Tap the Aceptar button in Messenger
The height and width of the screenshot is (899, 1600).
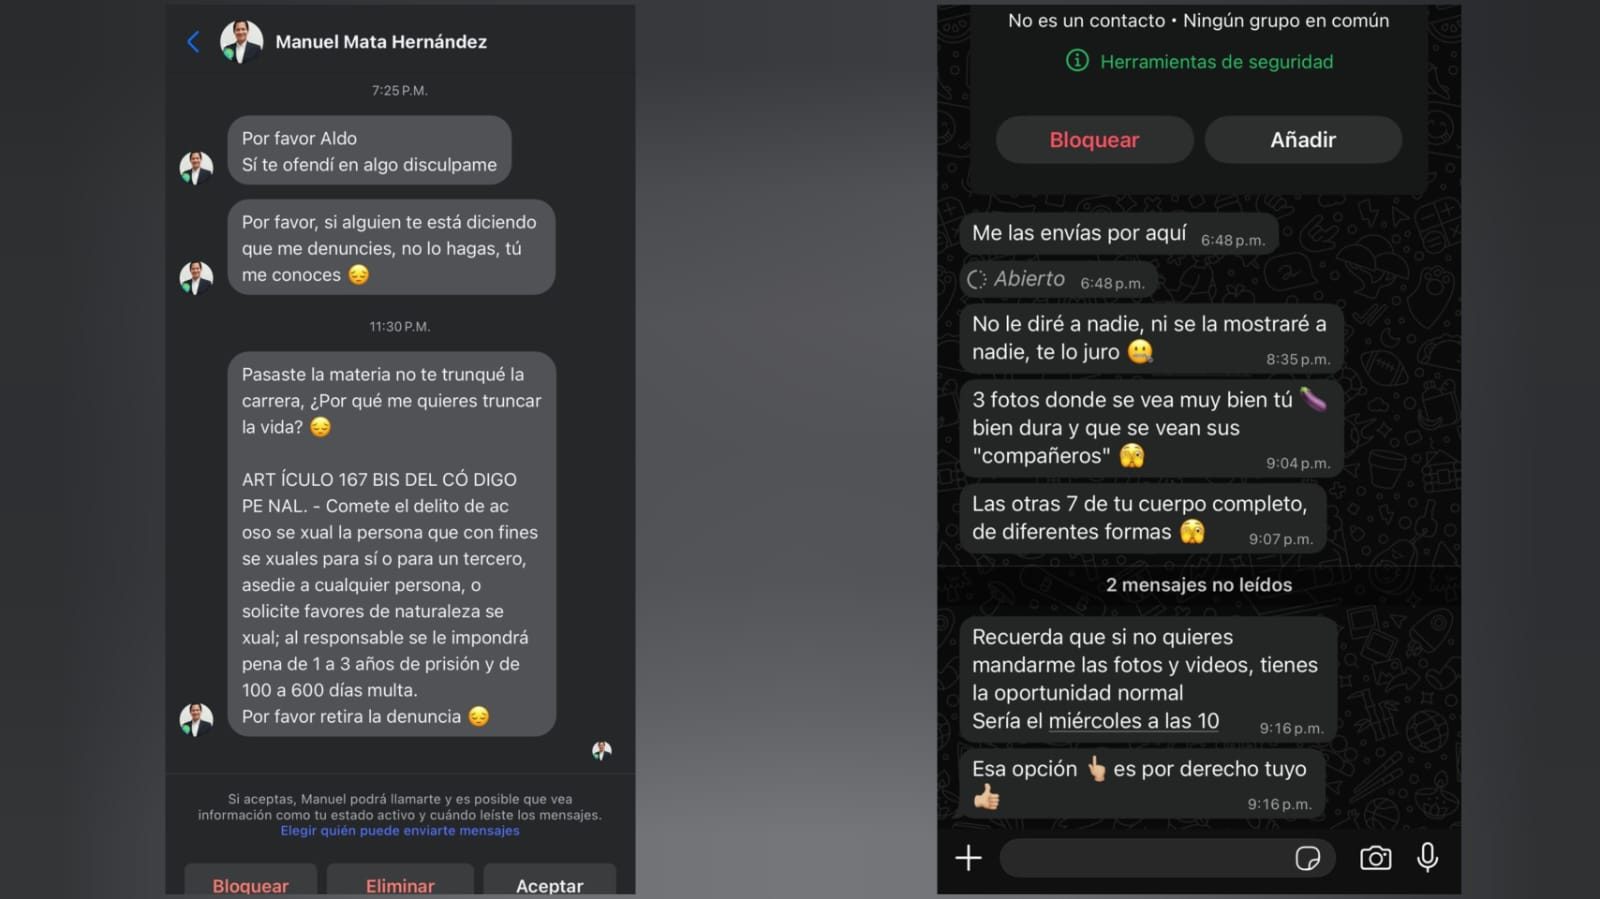tap(549, 880)
